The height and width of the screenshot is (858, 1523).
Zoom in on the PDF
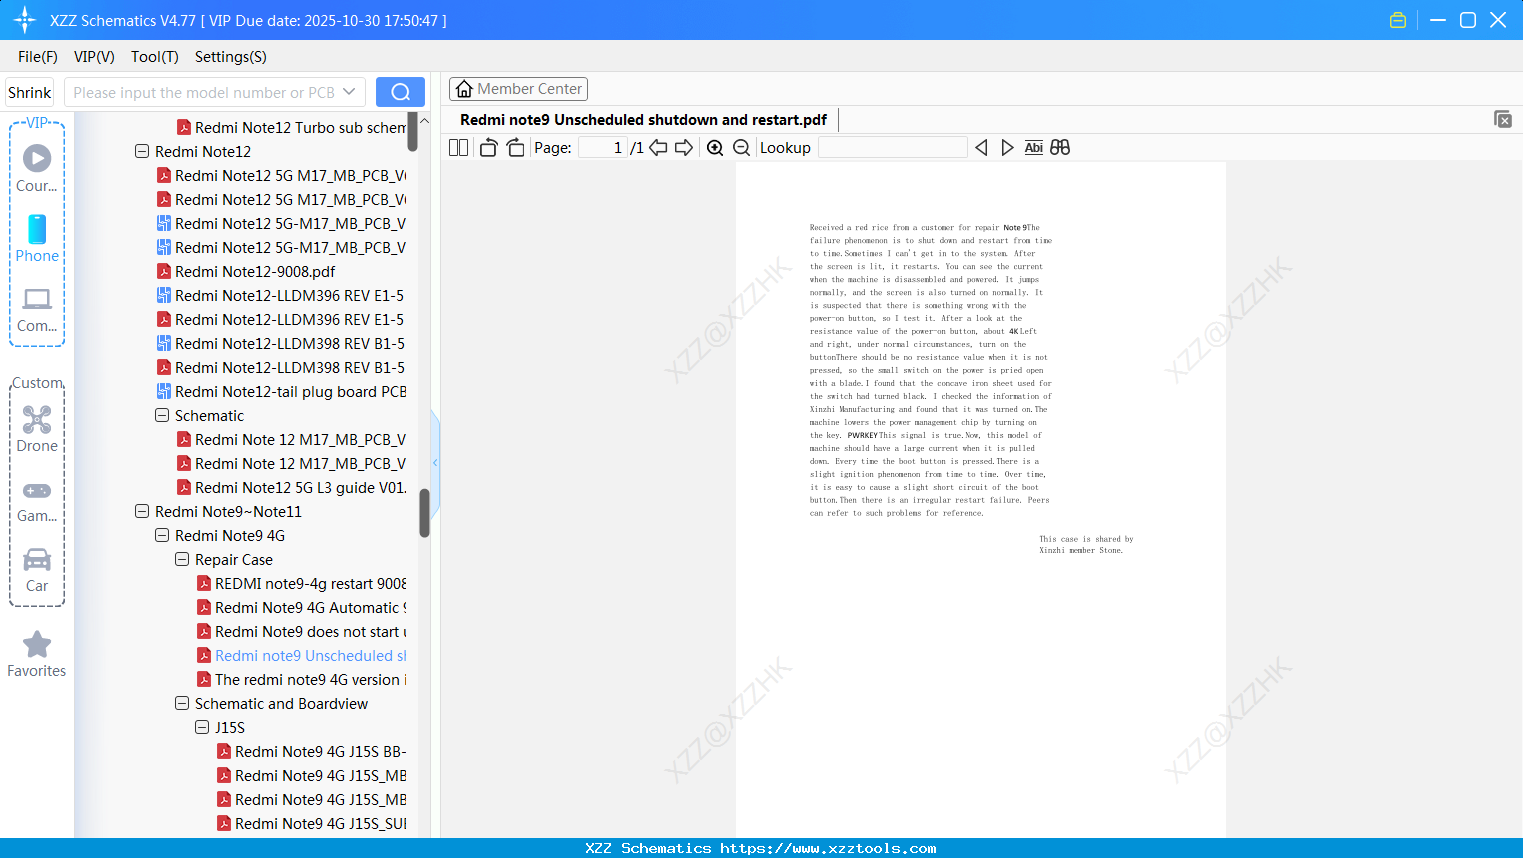715,148
